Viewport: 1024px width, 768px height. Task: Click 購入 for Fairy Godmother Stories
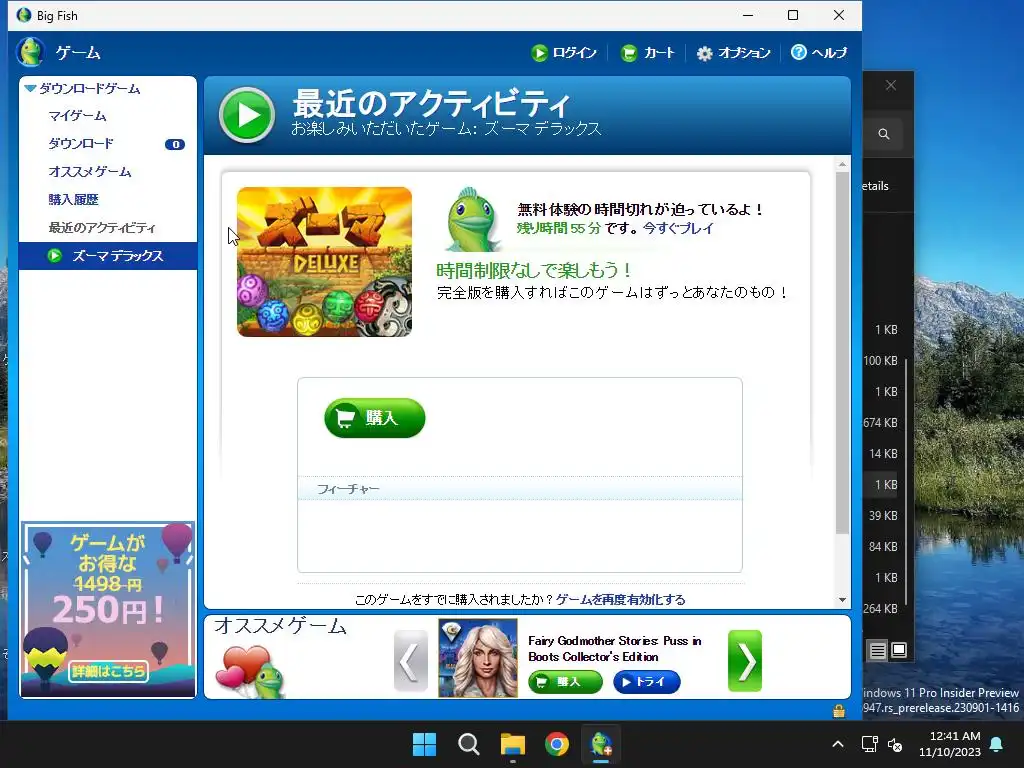click(566, 682)
